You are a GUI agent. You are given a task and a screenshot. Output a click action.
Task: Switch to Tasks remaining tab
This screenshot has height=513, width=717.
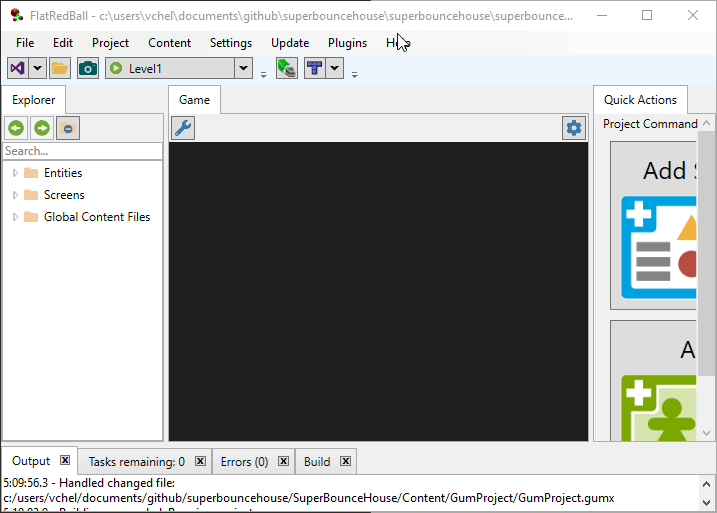(x=136, y=462)
